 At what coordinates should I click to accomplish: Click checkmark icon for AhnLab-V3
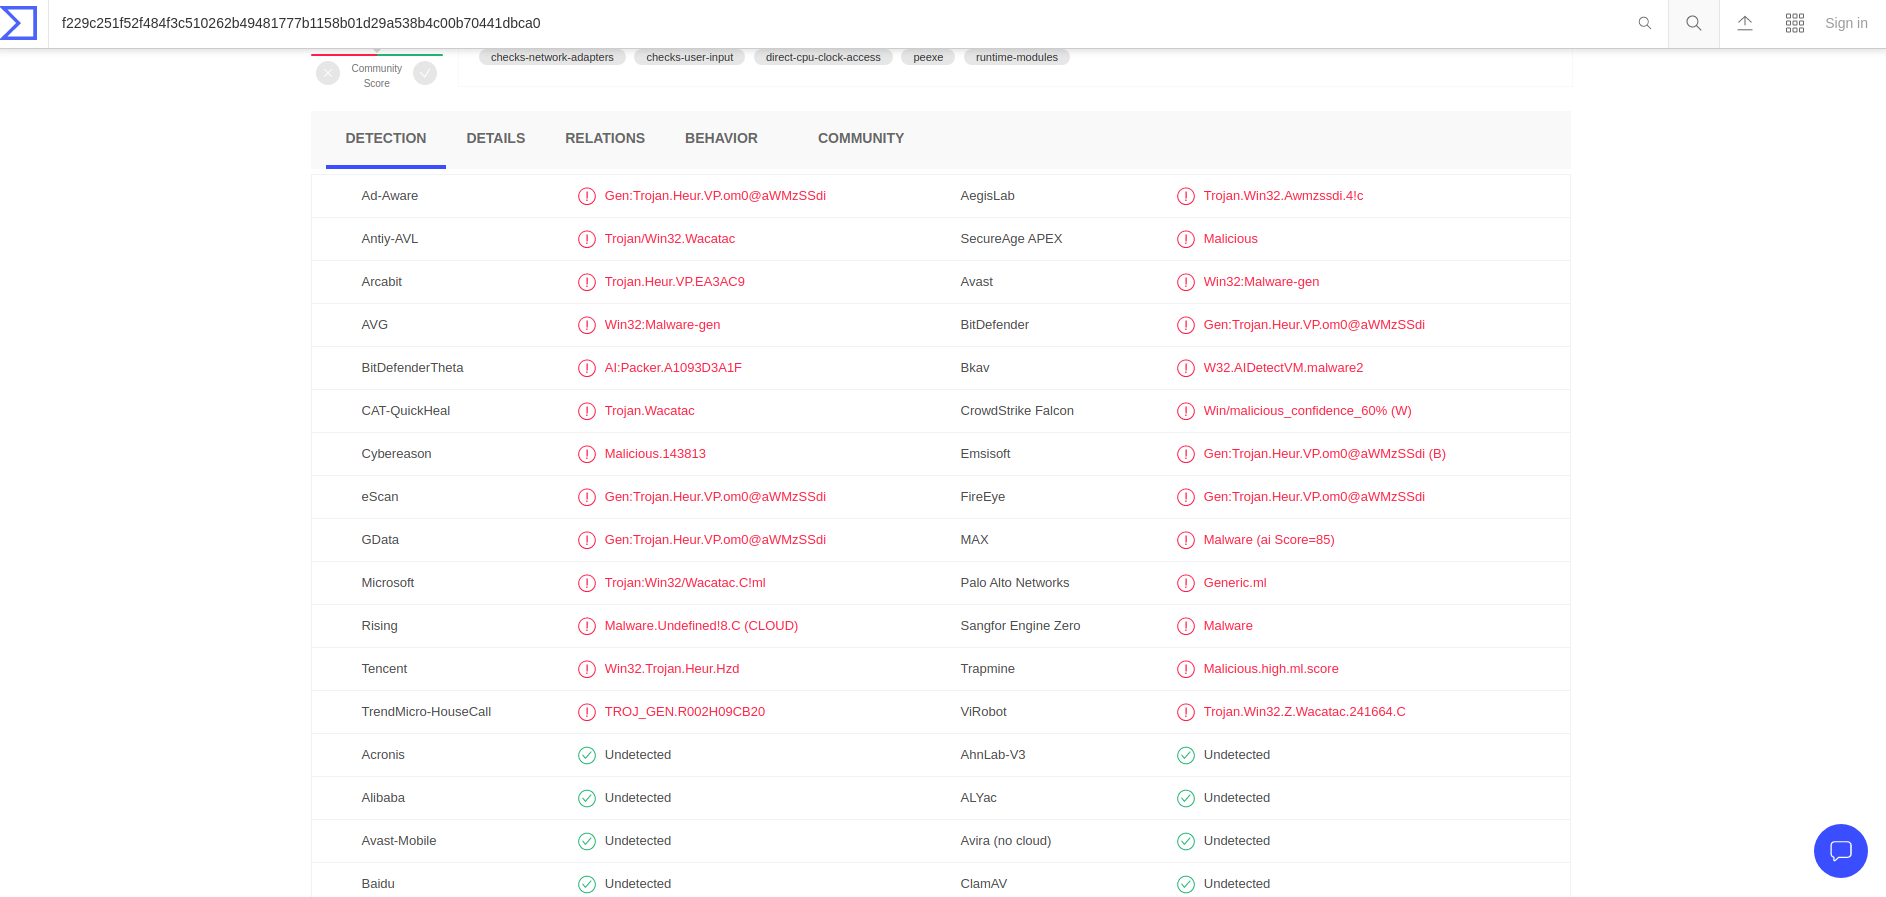[1186, 755]
